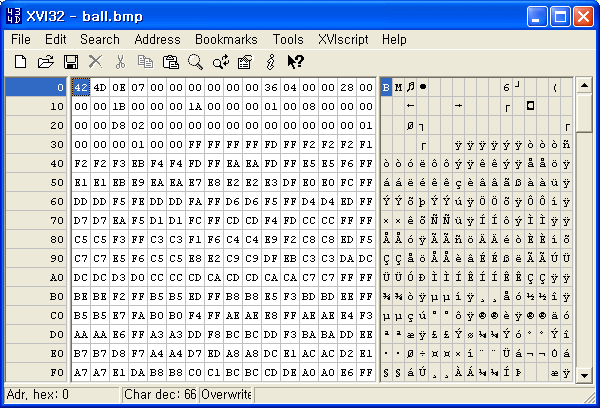Click the row address label F0

[36, 372]
